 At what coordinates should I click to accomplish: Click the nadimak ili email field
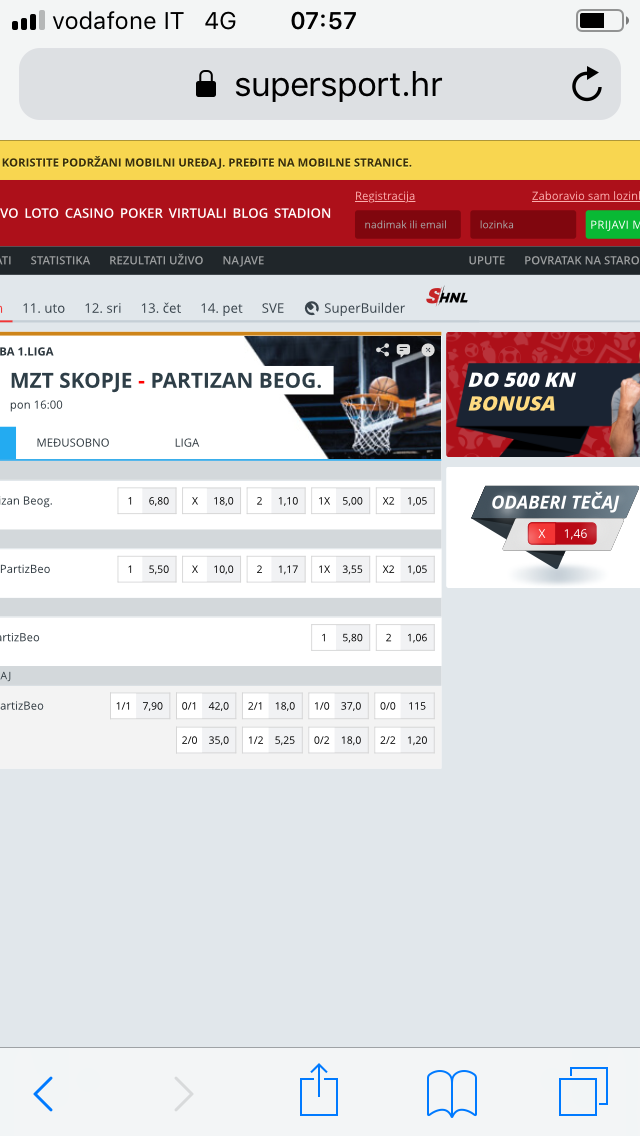407,225
